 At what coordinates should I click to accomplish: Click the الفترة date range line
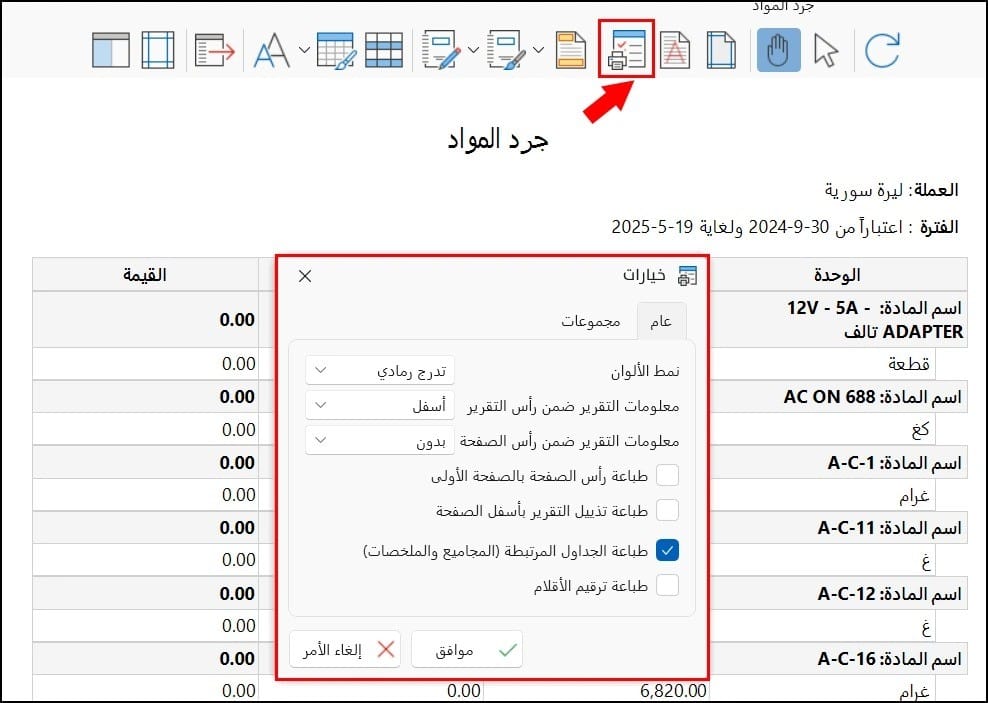click(x=784, y=227)
